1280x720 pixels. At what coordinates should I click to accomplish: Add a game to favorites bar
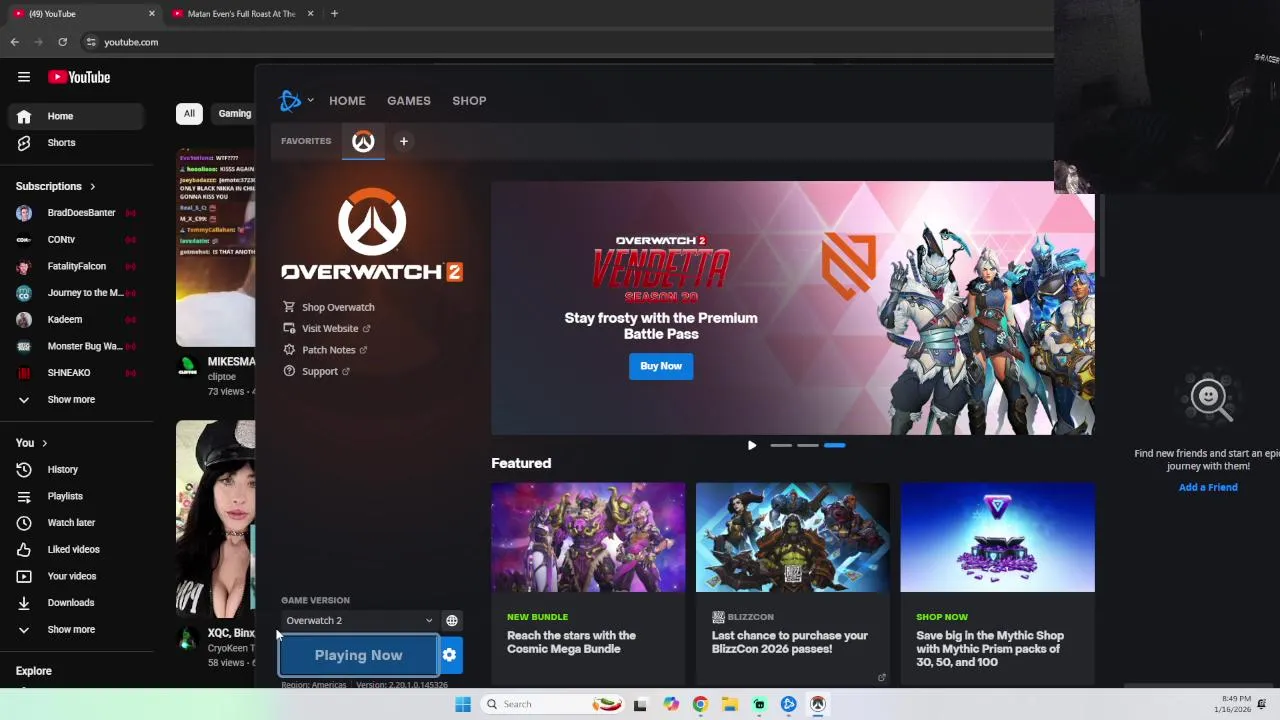point(404,141)
